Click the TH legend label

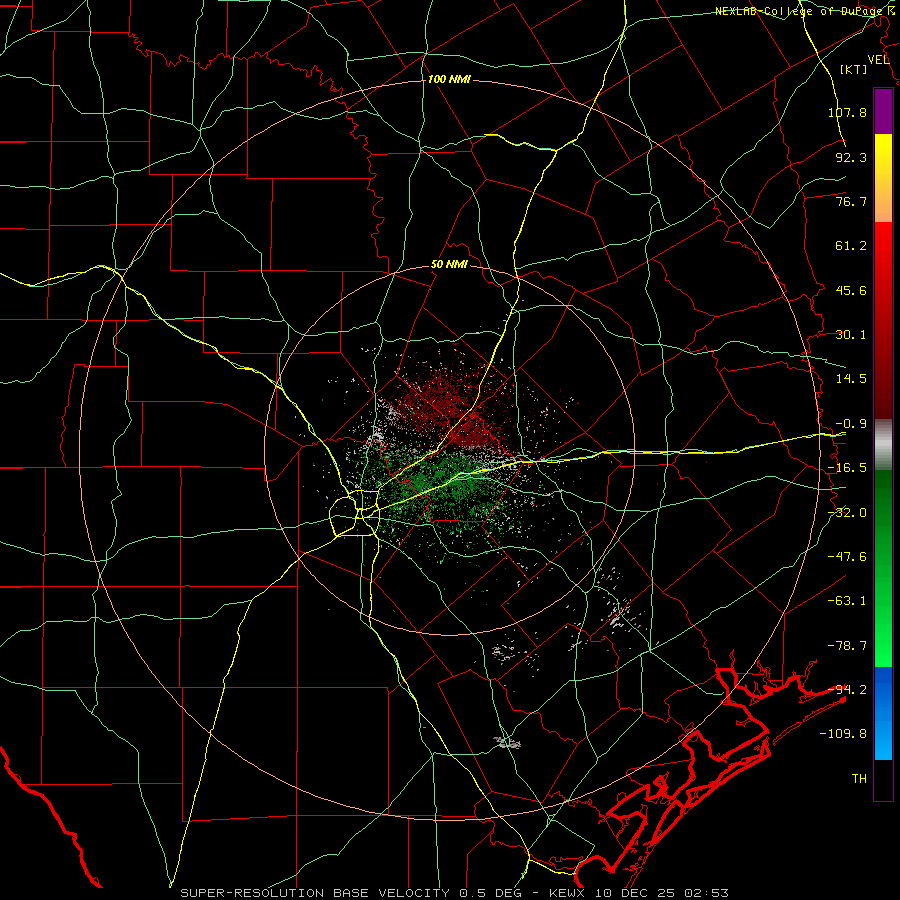pyautogui.click(x=859, y=778)
